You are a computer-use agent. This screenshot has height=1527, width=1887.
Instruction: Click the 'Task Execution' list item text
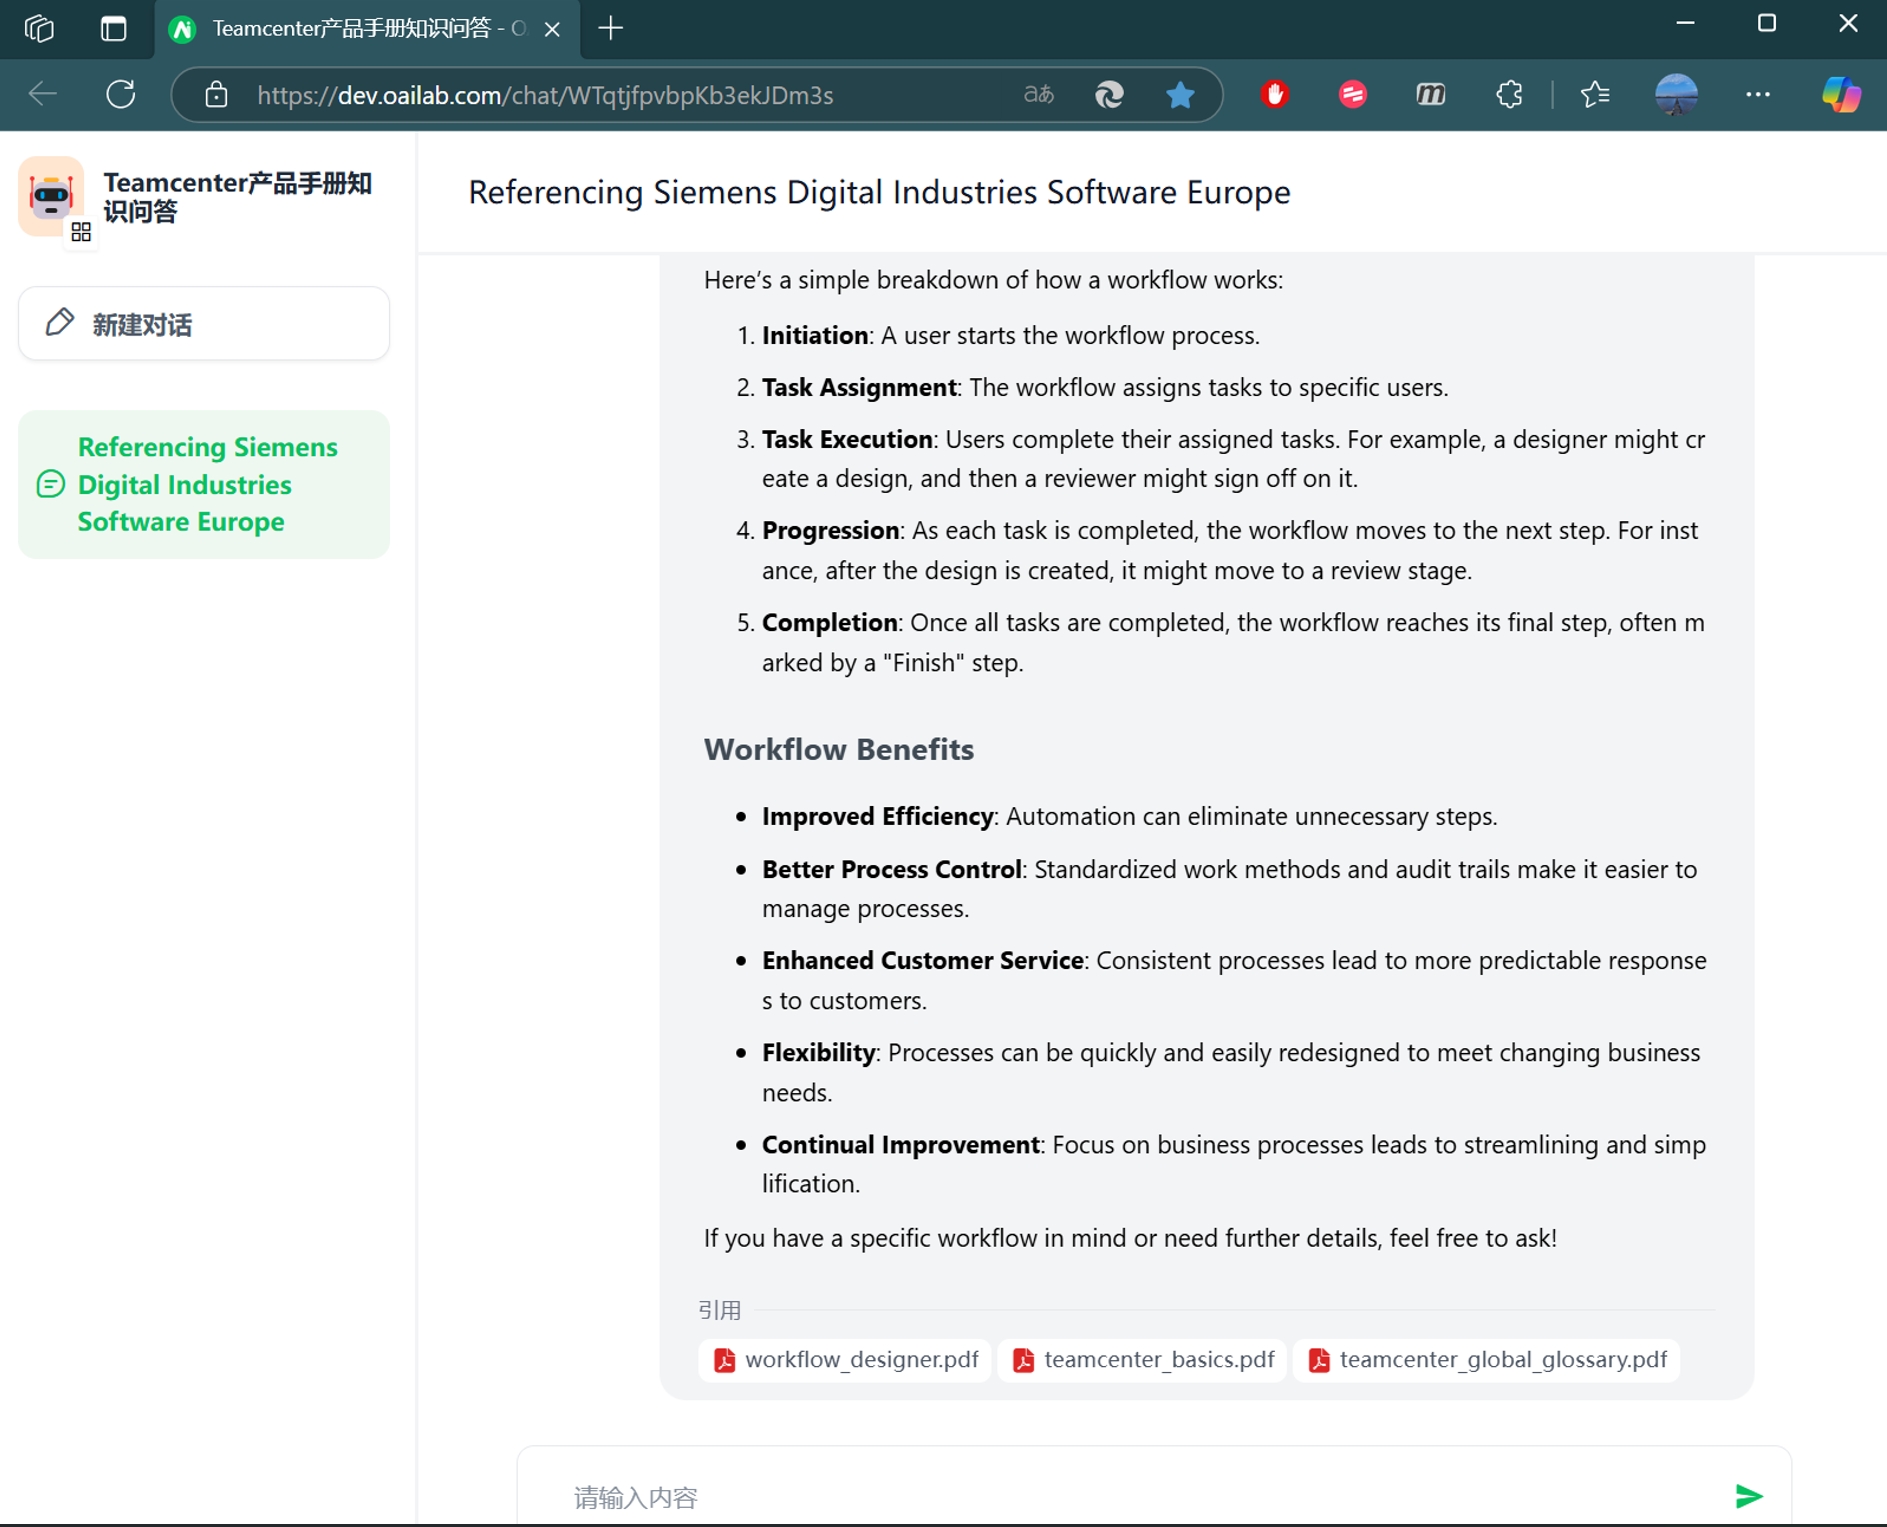coord(1233,459)
